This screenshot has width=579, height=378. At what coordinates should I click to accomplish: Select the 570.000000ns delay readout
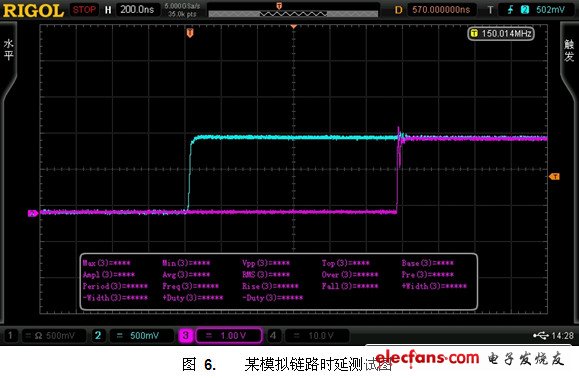coord(441,10)
